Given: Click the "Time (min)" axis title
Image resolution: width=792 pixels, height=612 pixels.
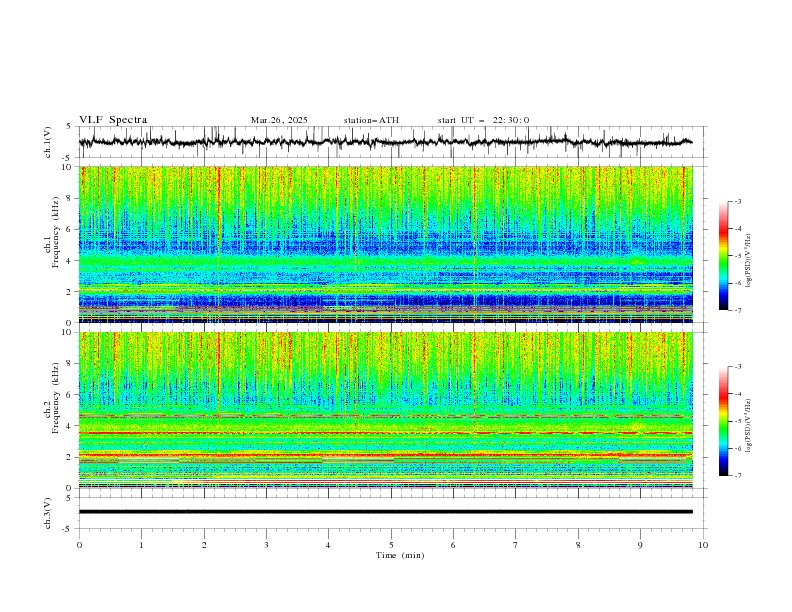Looking at the screenshot, I should (400, 555).
